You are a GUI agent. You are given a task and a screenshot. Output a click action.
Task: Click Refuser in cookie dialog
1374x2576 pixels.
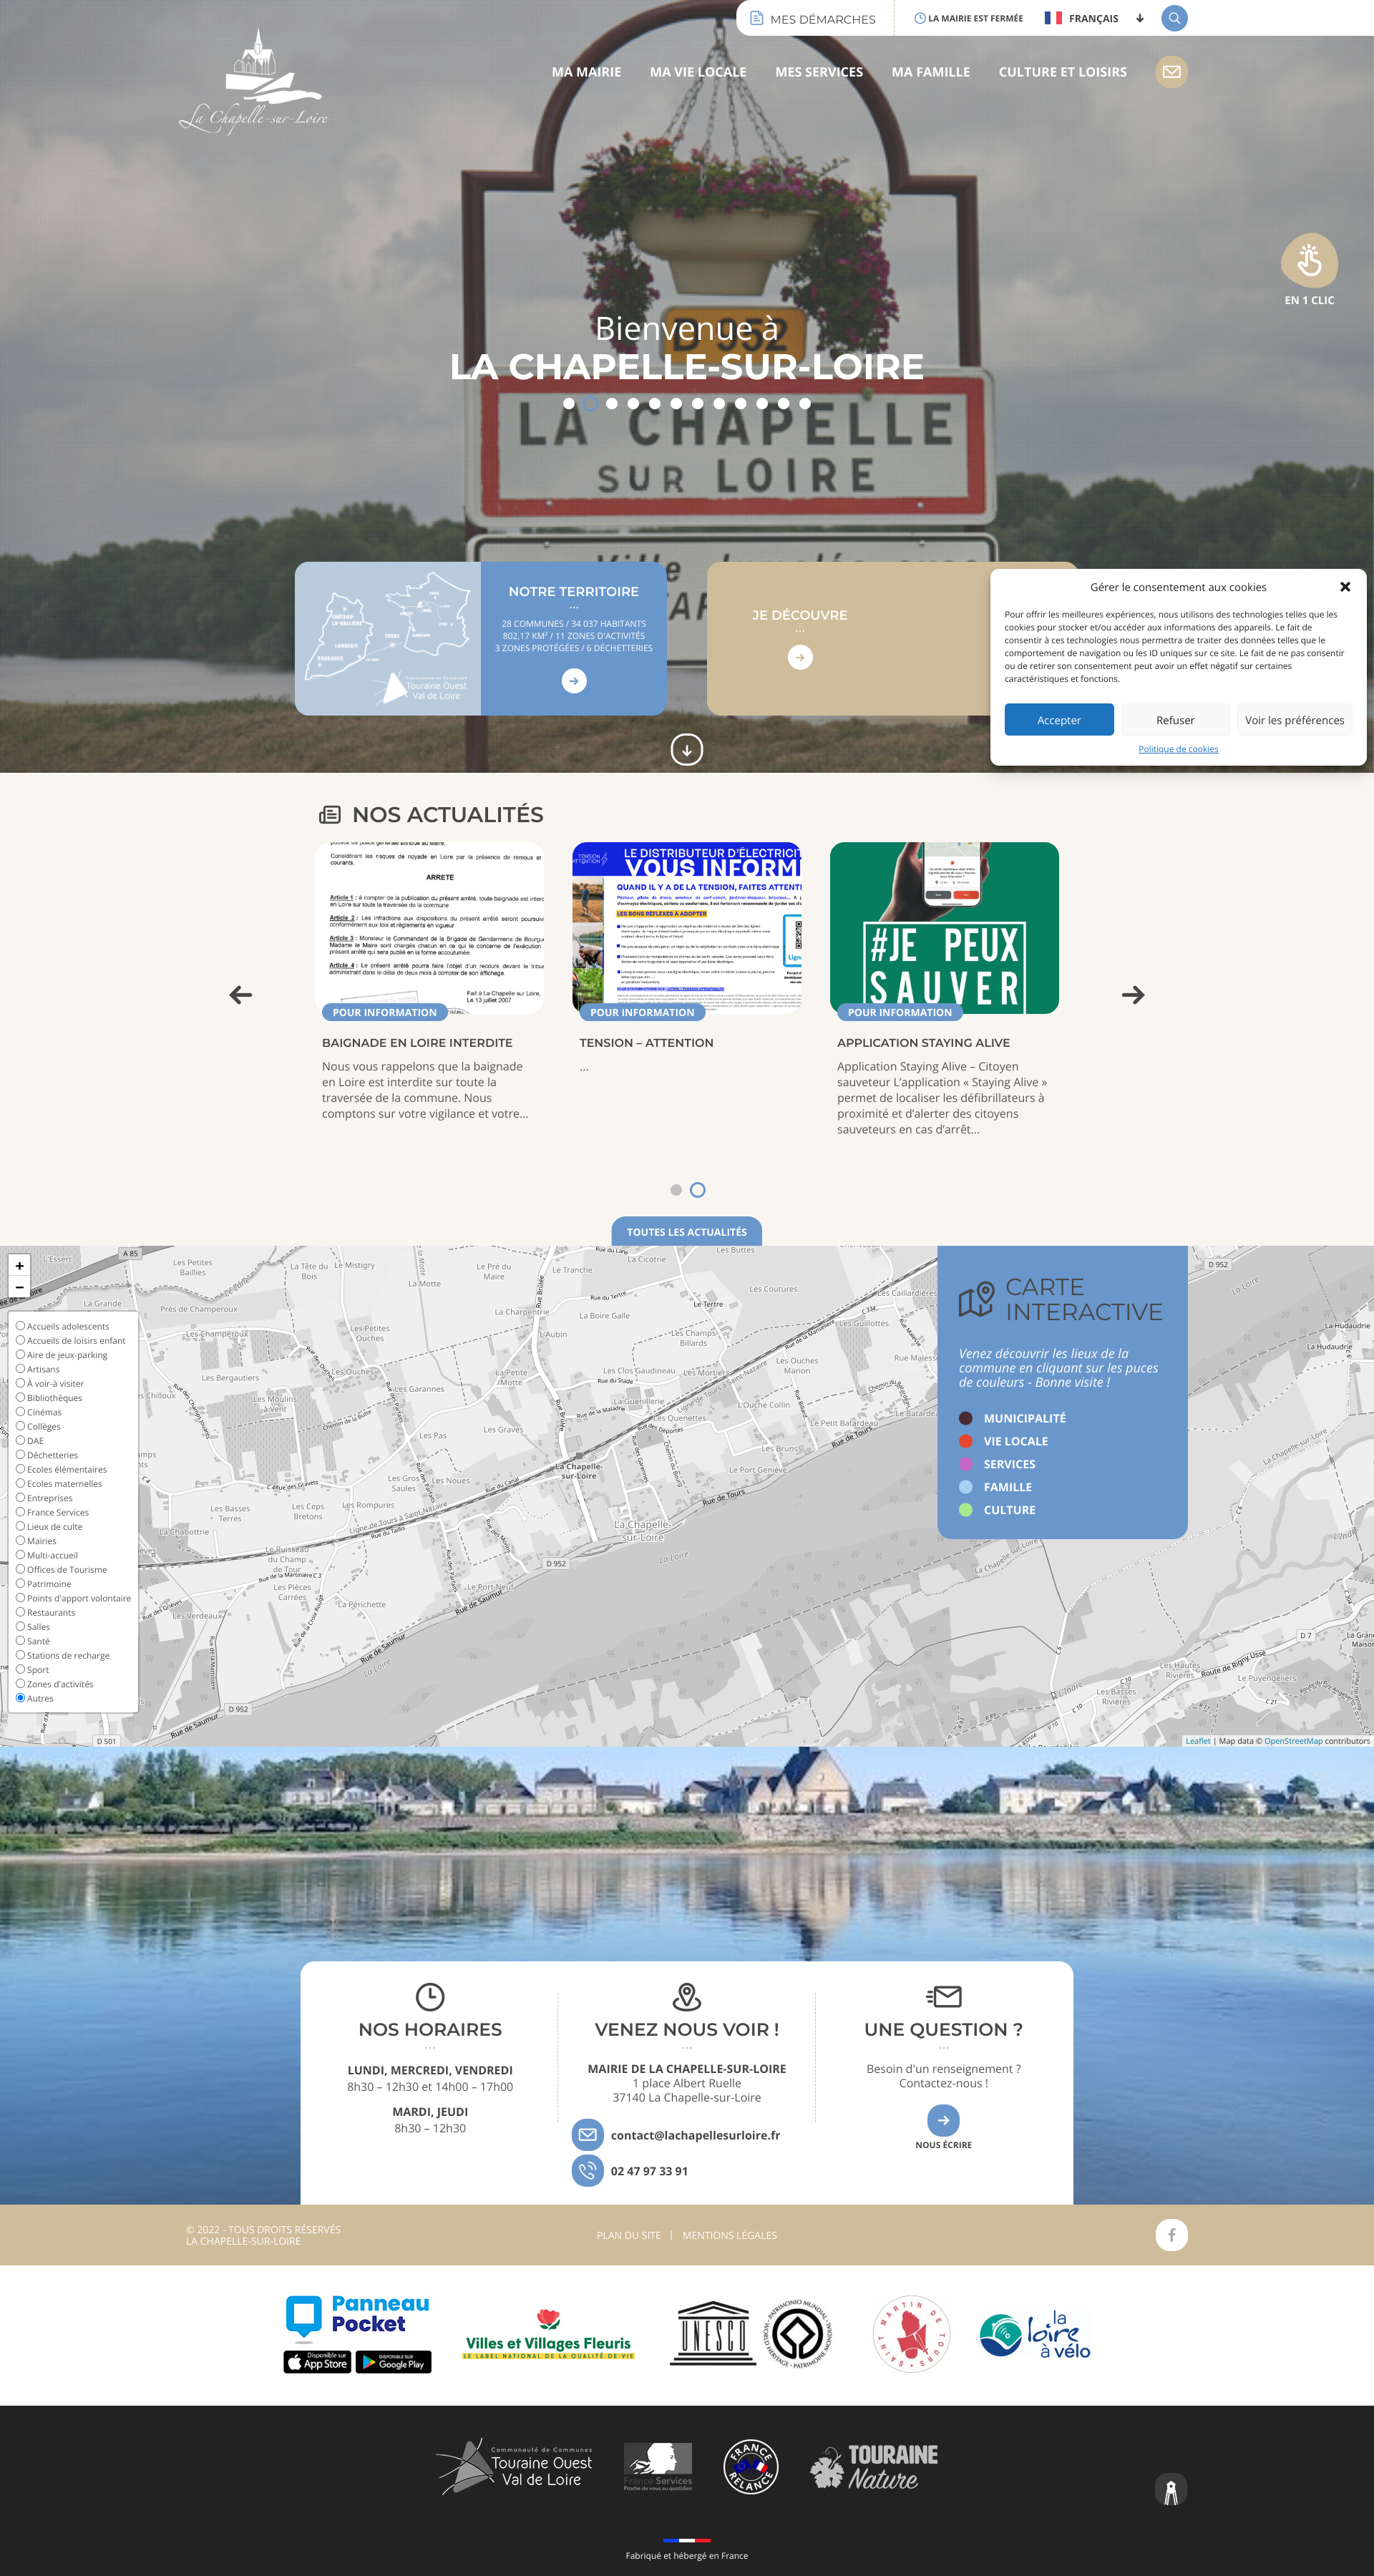point(1175,720)
